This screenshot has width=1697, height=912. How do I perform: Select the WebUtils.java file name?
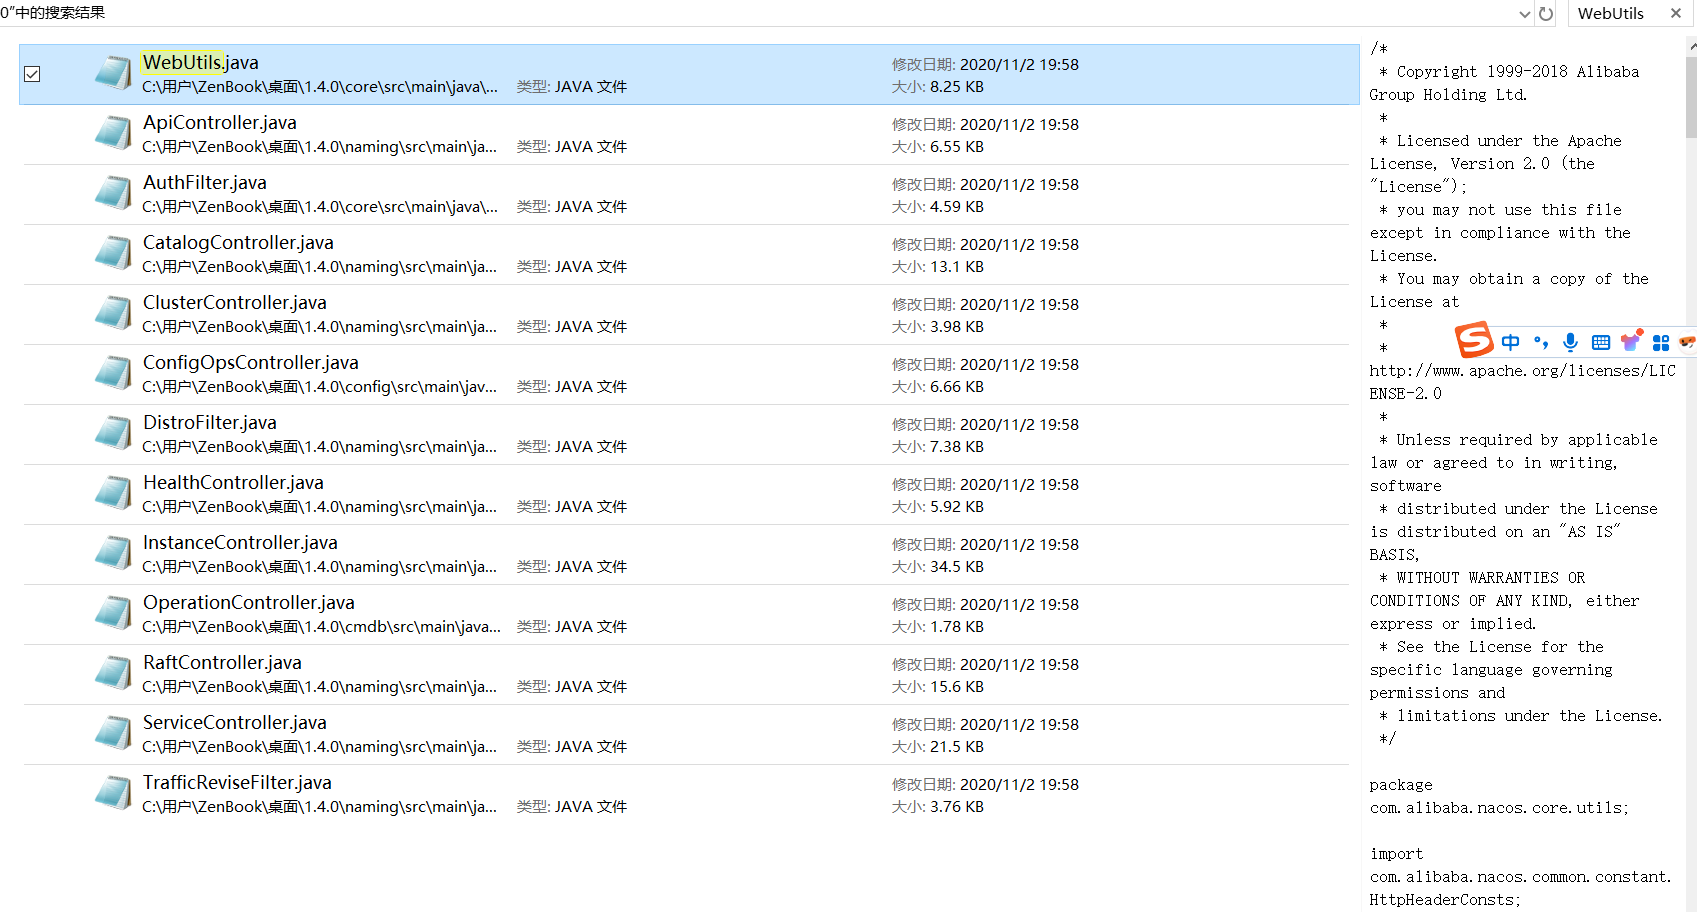201,62
